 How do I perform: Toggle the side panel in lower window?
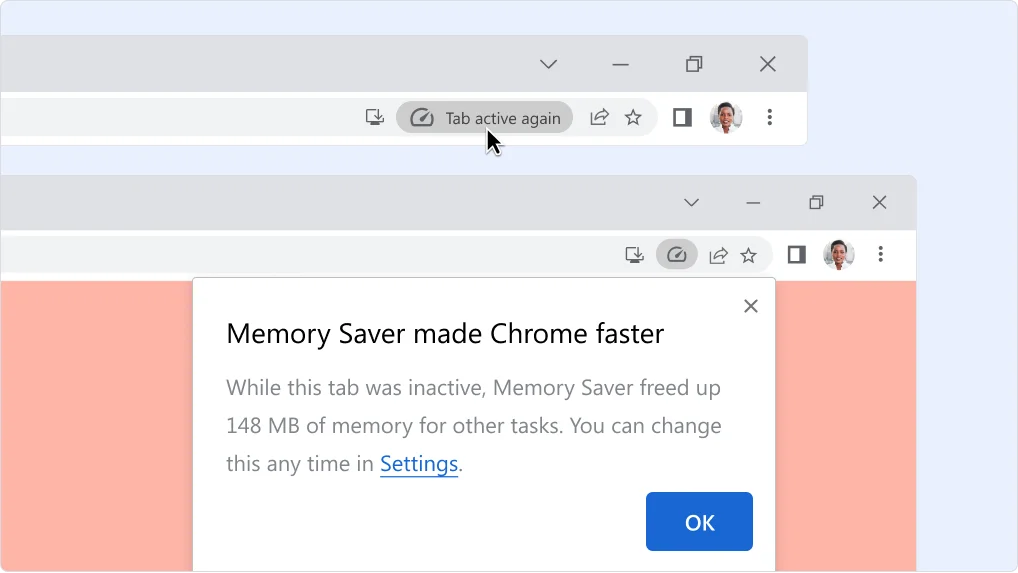797,254
